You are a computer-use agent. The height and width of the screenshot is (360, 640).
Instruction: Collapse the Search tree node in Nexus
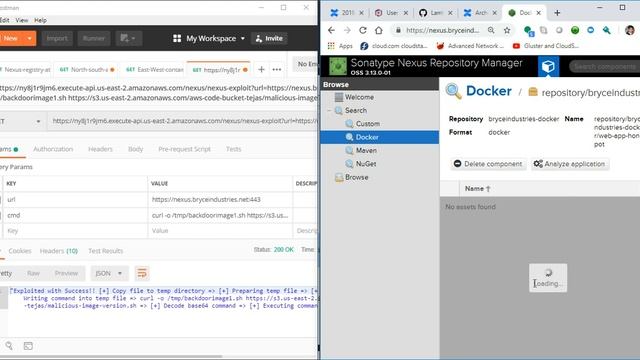(x=329, y=111)
